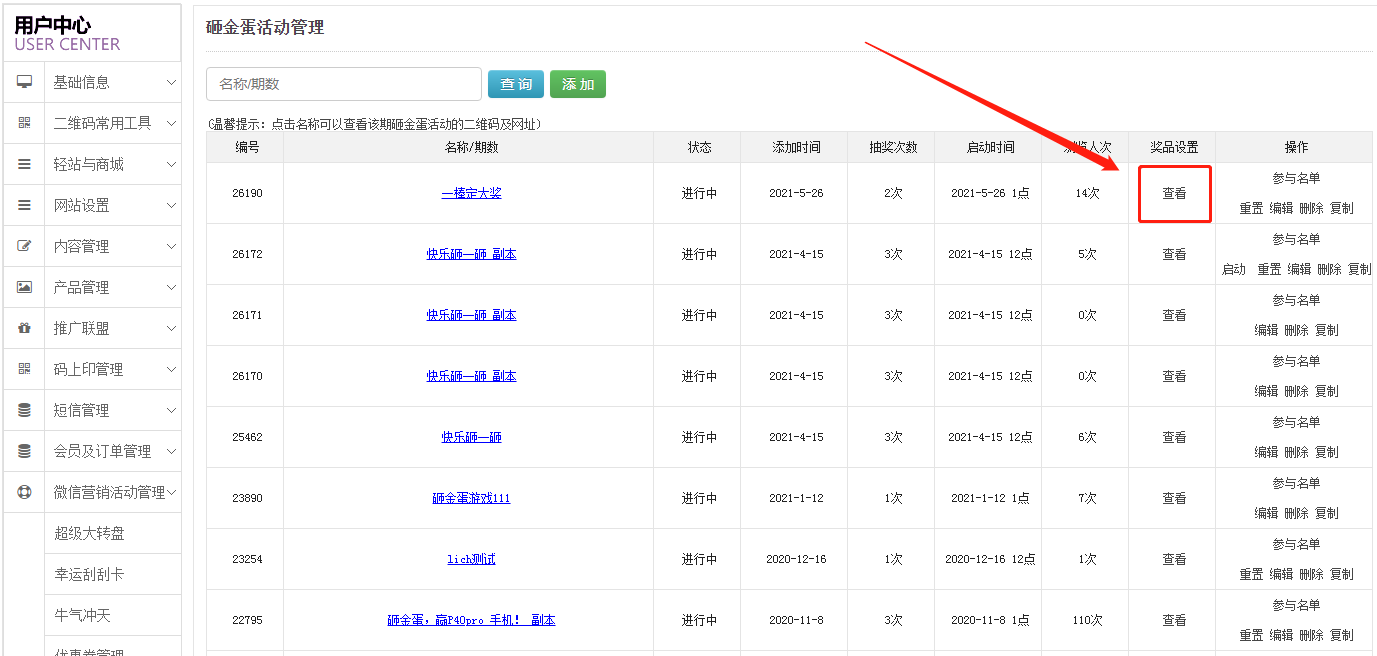Open the 一楼定大奖 activity link
The image size is (1377, 656).
click(471, 193)
